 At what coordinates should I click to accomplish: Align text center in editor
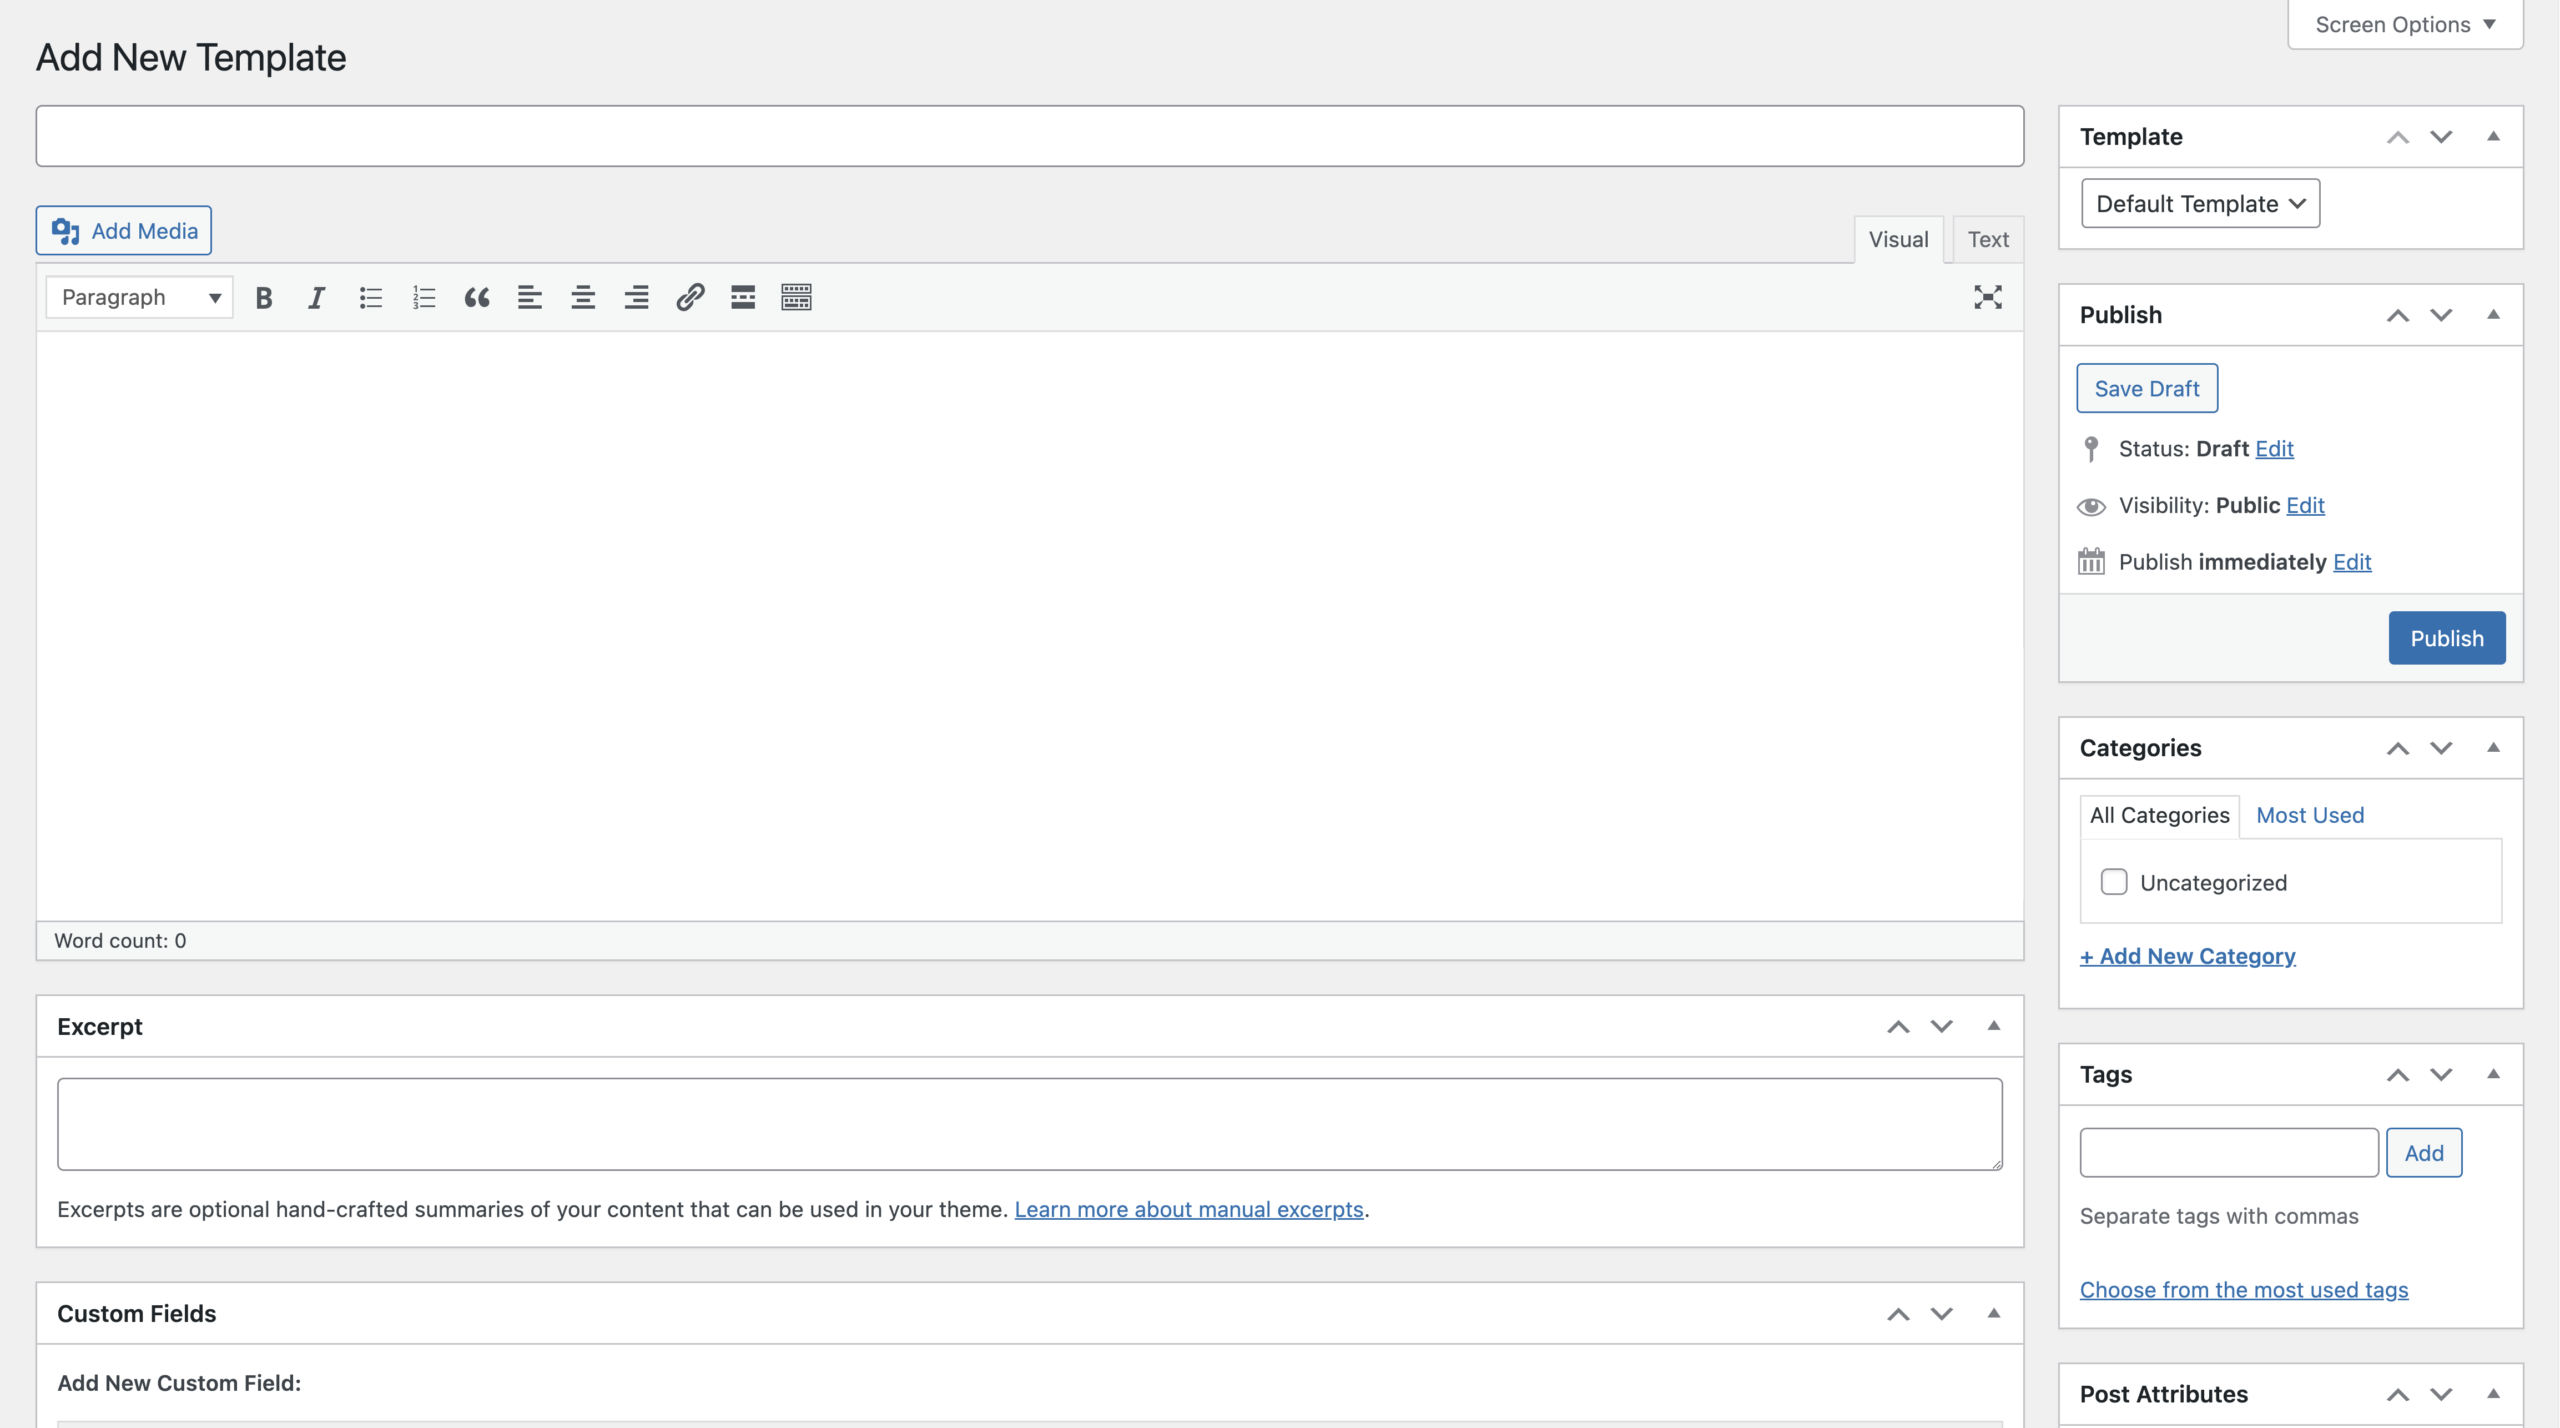(x=583, y=298)
